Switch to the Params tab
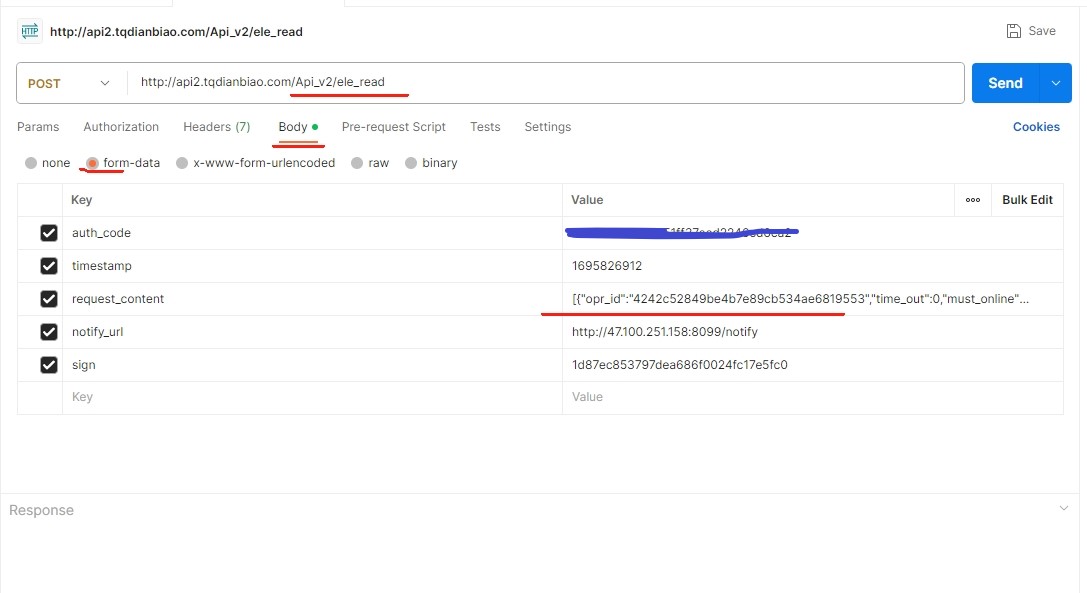Viewport: 1087px width, 593px height. (x=38, y=127)
